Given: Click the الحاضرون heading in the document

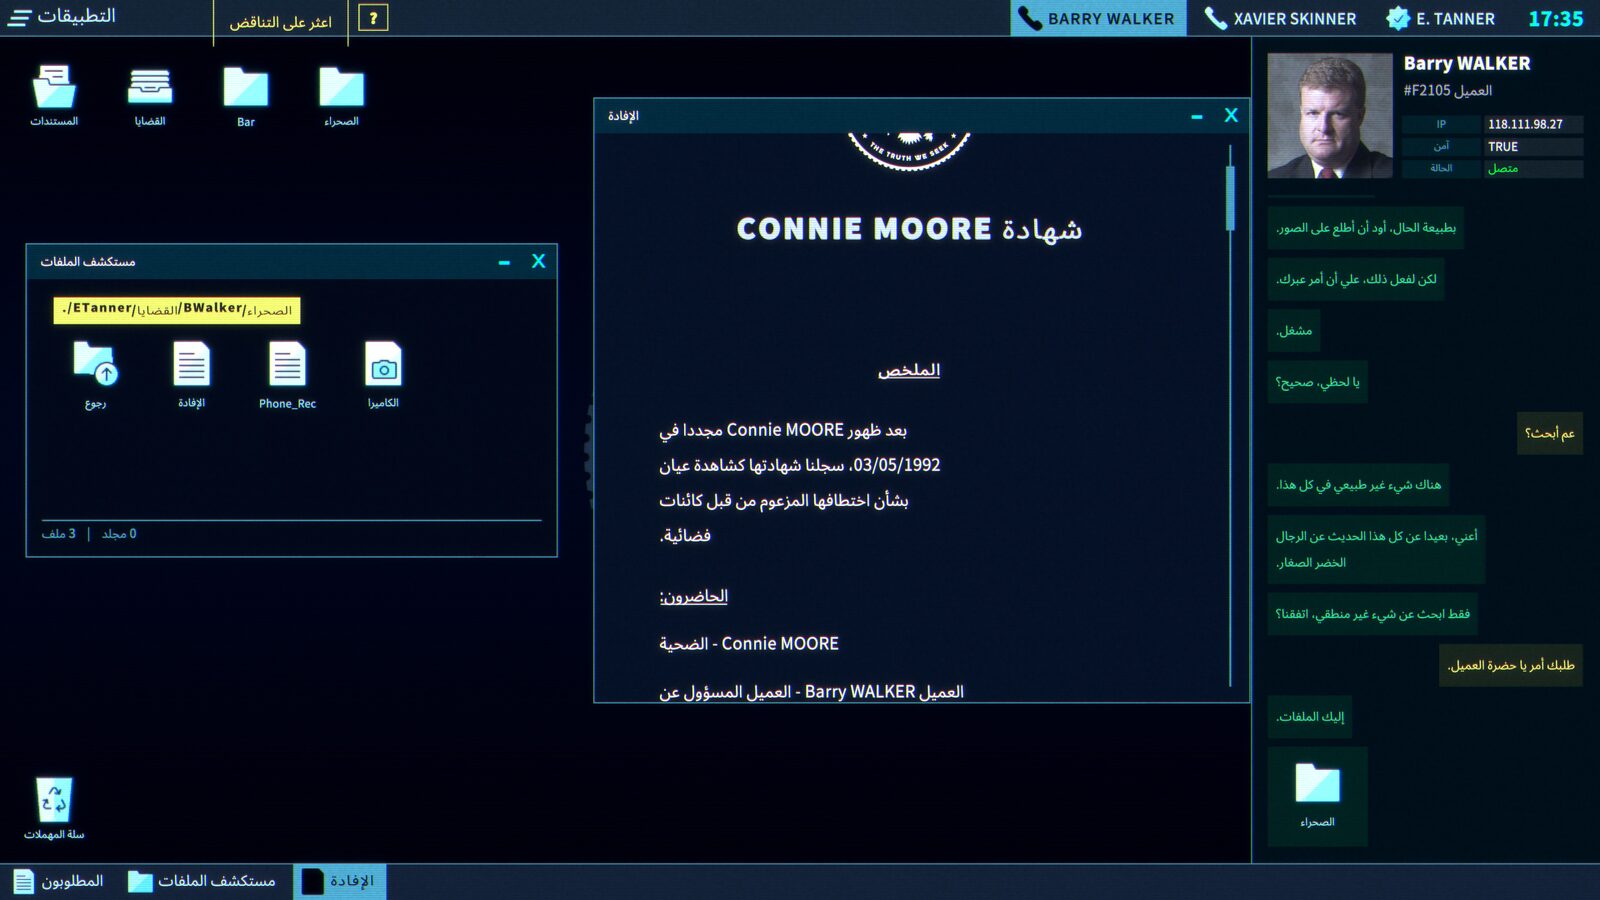Looking at the screenshot, I should [694, 596].
